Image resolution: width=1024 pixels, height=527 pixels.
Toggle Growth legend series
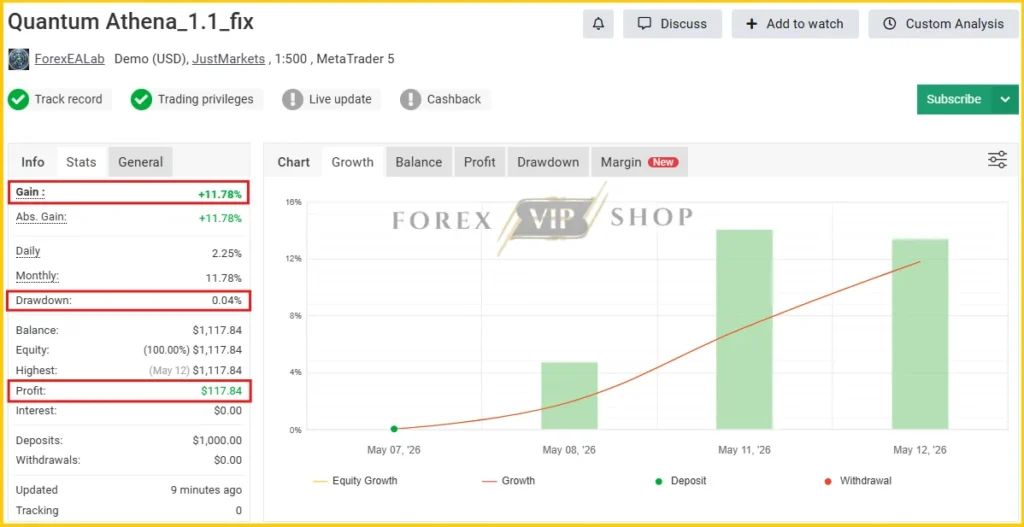508,481
